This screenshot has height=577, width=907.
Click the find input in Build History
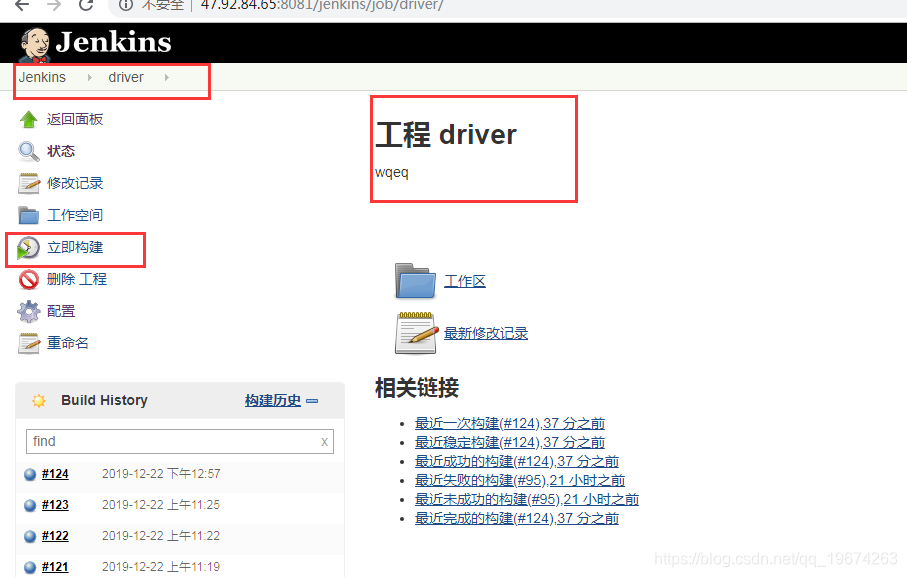180,441
